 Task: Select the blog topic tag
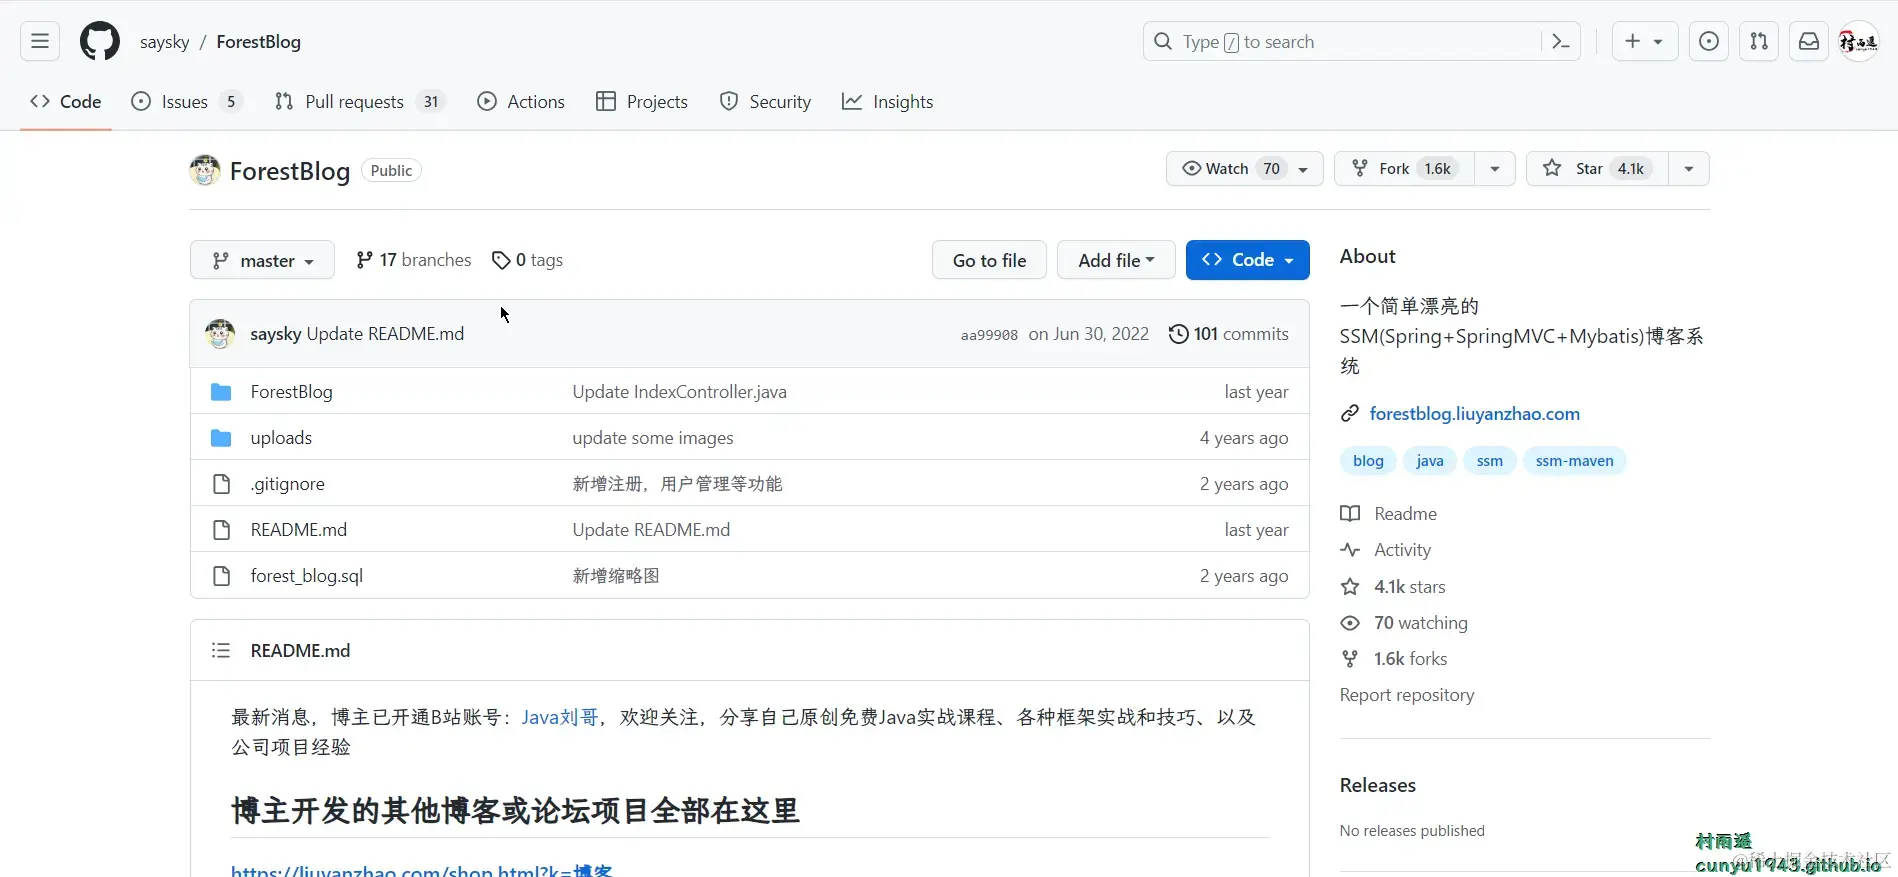tap(1368, 461)
